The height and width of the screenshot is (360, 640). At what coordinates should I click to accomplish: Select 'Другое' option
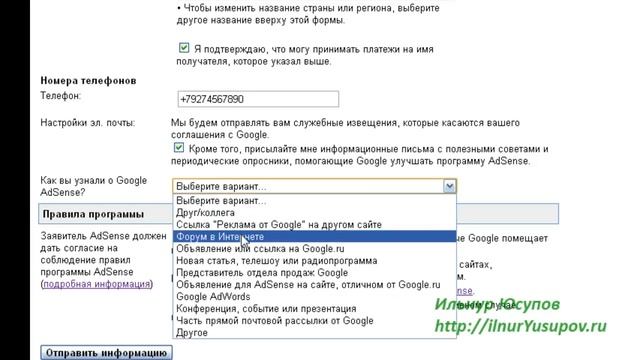[x=314, y=333]
